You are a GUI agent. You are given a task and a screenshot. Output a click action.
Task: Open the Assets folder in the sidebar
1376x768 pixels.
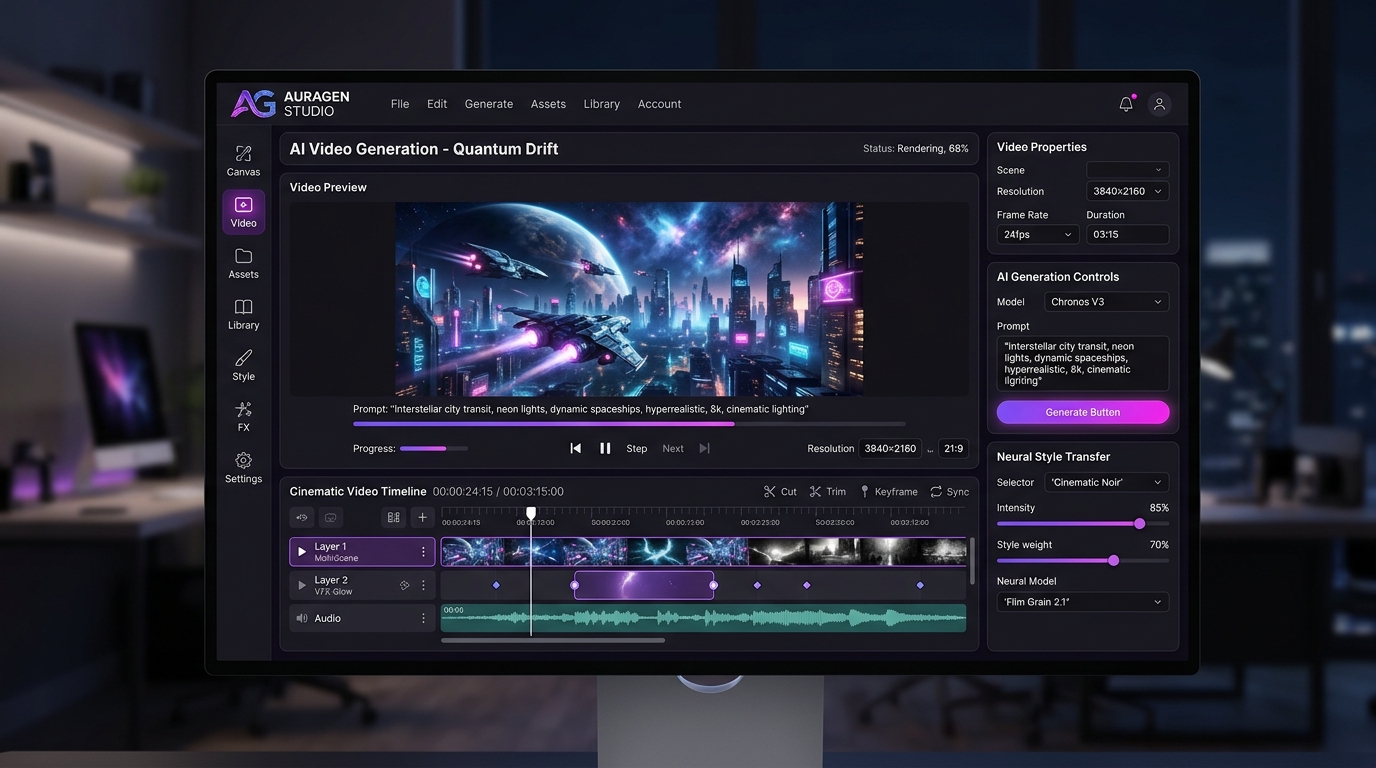tap(243, 263)
